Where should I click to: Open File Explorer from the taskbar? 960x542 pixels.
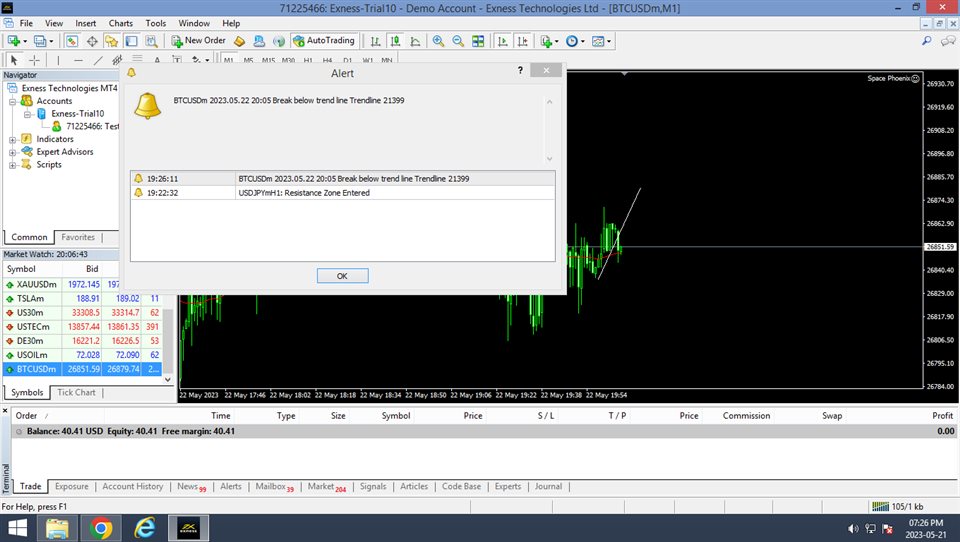pyautogui.click(x=57, y=528)
